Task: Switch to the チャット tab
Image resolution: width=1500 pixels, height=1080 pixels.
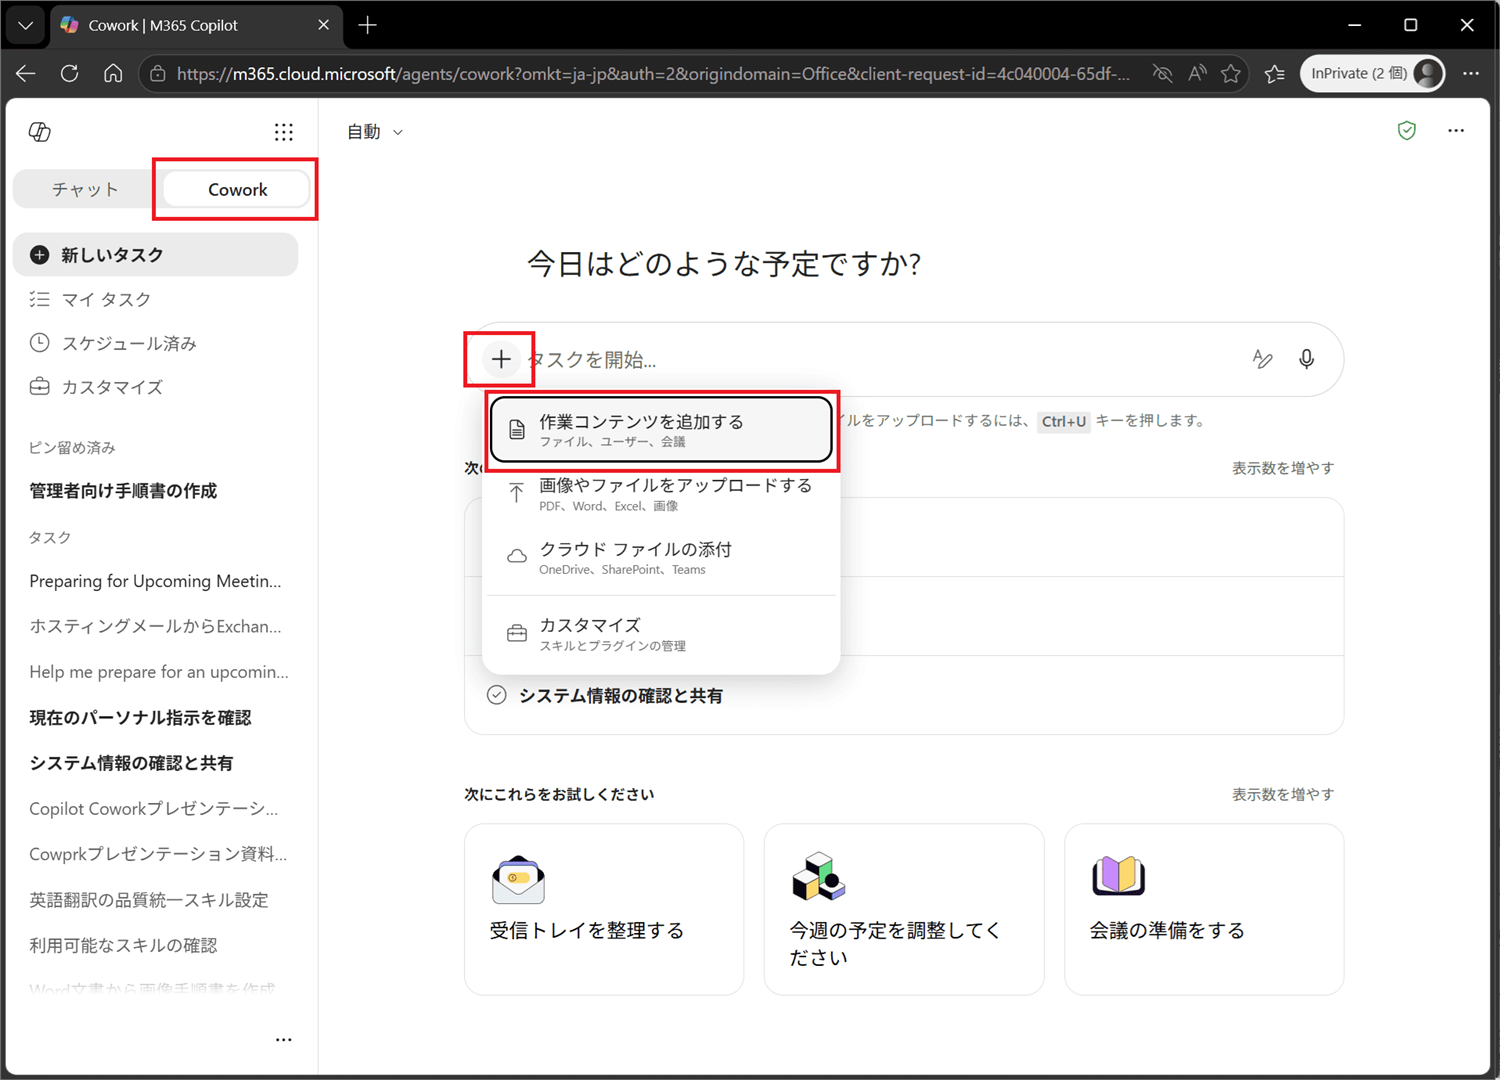Action: [85, 189]
